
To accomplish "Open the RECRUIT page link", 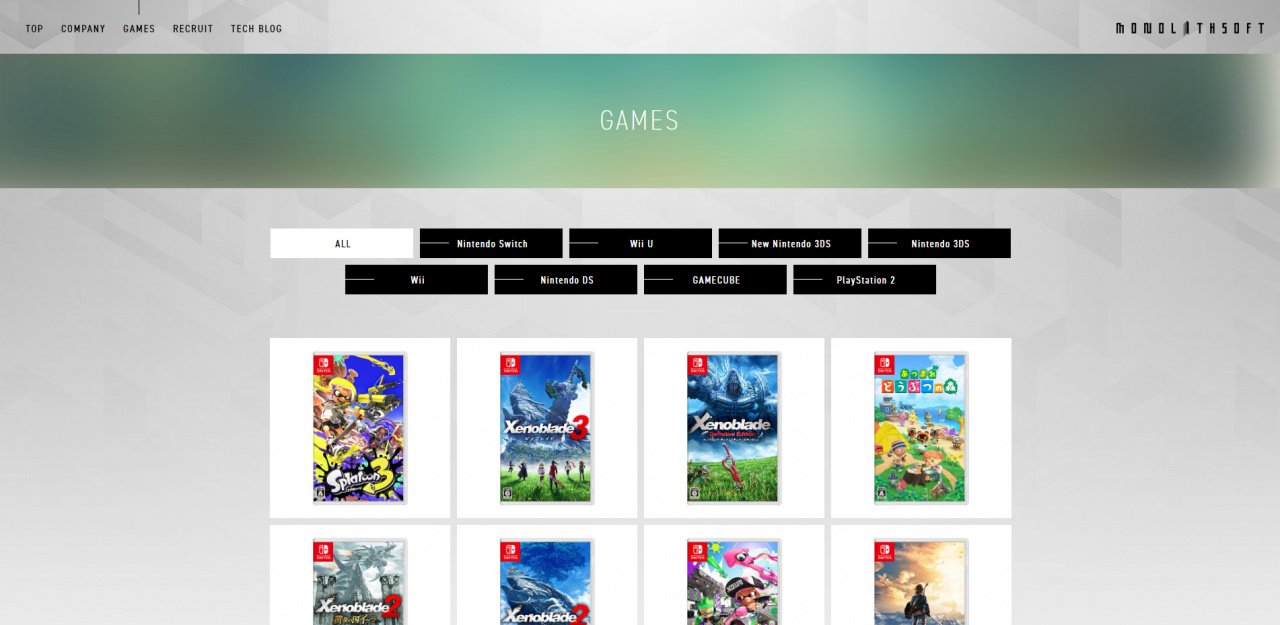I will [x=193, y=29].
